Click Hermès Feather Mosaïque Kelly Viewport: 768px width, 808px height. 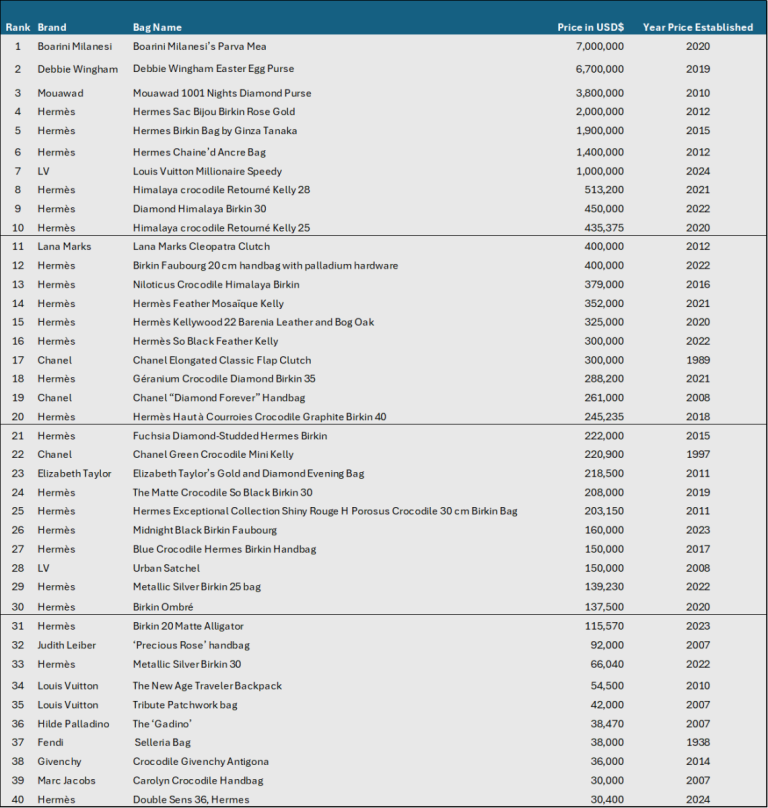(x=208, y=304)
